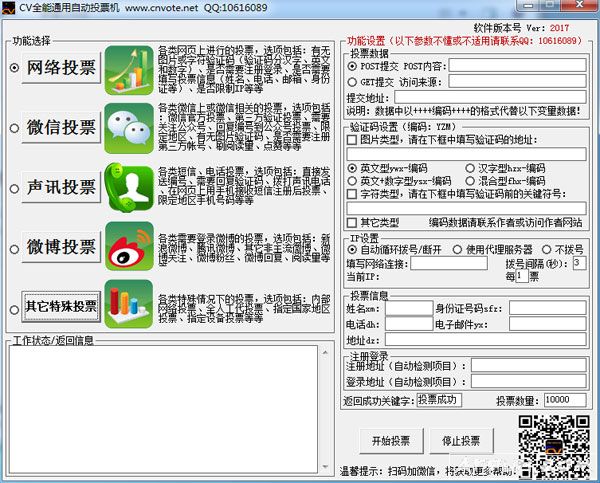Click the app icon in the title bar

[10, 9]
